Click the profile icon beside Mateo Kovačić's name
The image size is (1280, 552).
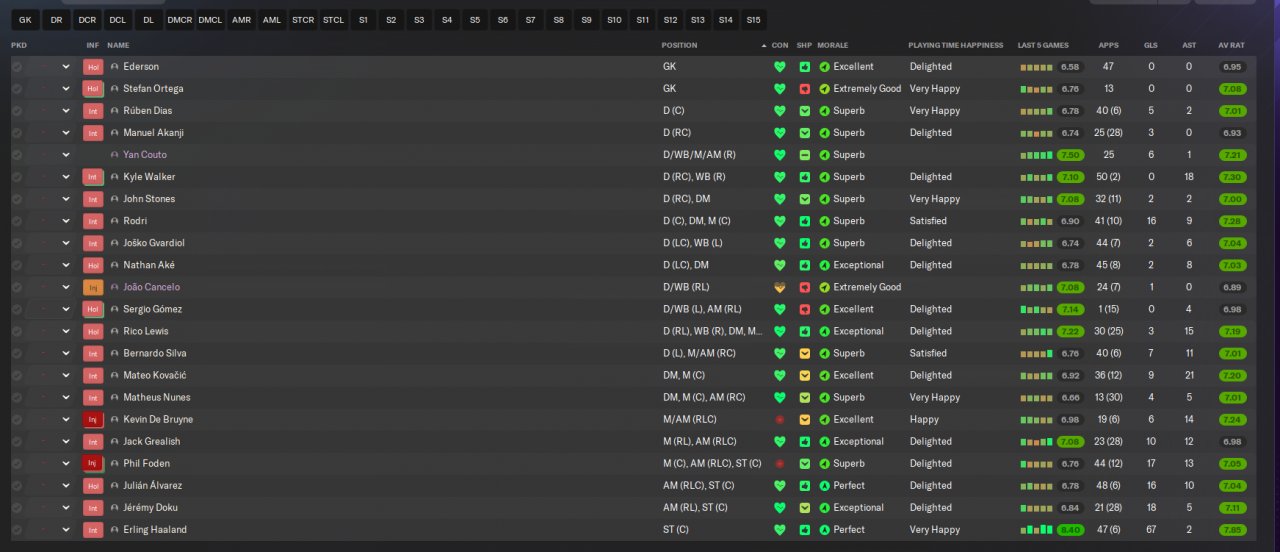[x=115, y=375]
